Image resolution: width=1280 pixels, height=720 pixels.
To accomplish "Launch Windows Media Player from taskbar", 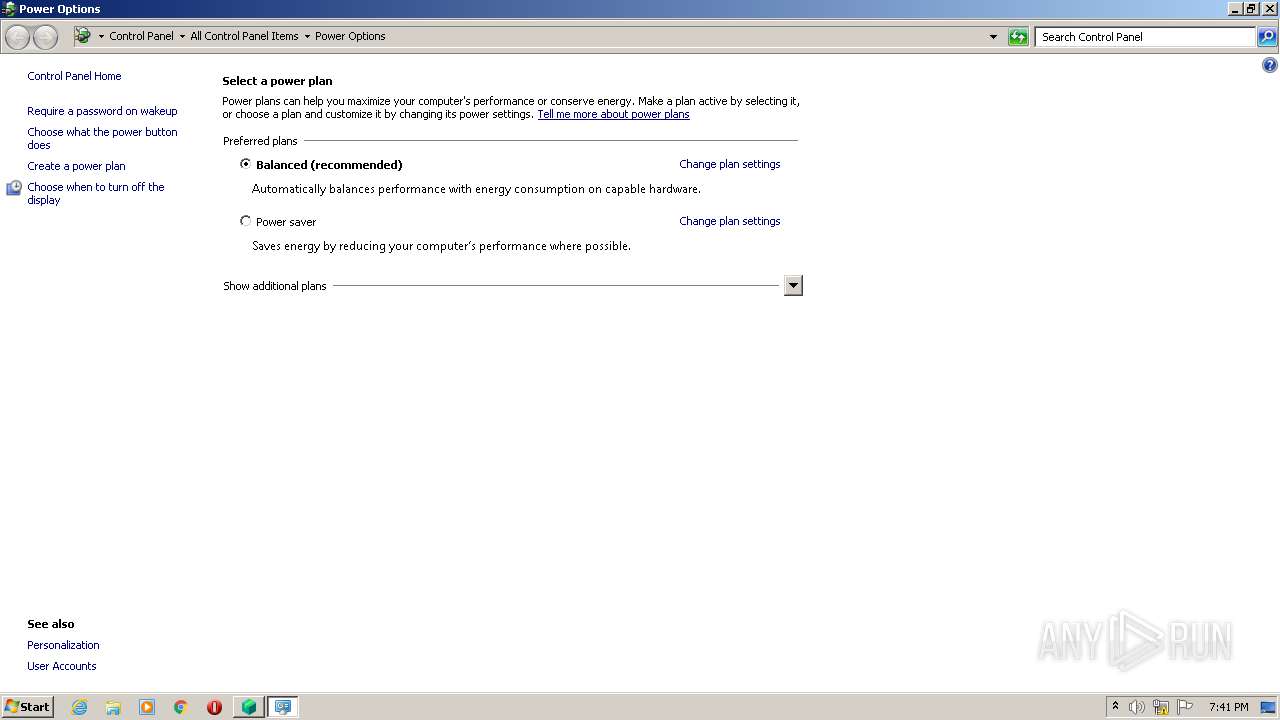I will [147, 707].
